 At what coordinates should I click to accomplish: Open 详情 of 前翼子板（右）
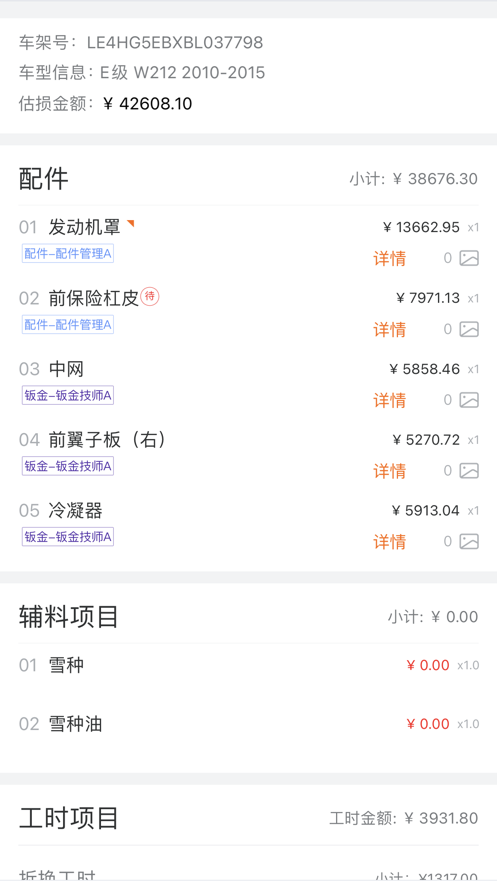click(x=389, y=471)
